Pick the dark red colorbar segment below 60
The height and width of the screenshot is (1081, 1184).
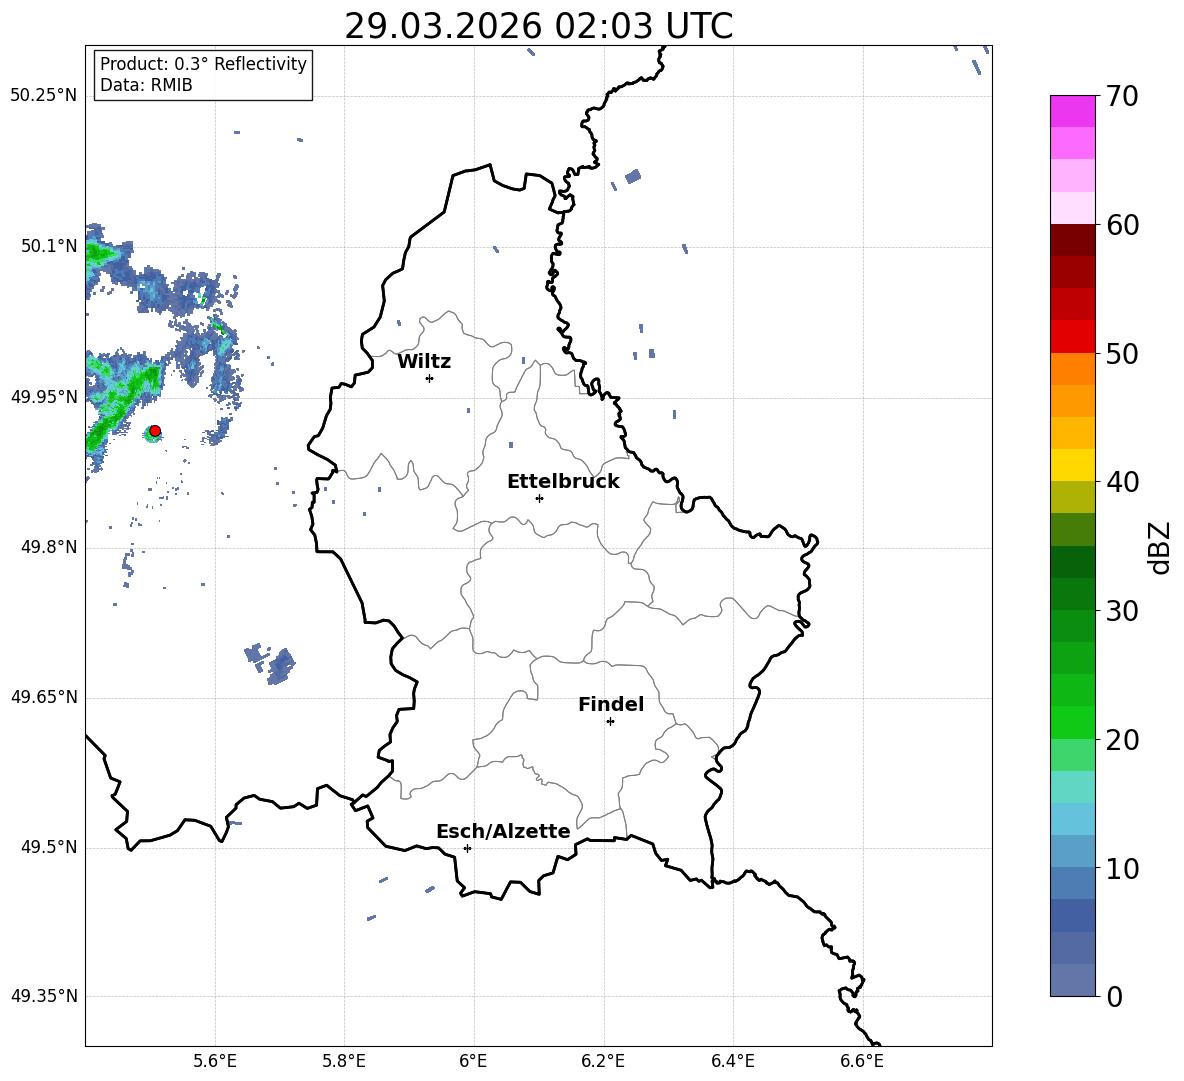(x=1073, y=240)
